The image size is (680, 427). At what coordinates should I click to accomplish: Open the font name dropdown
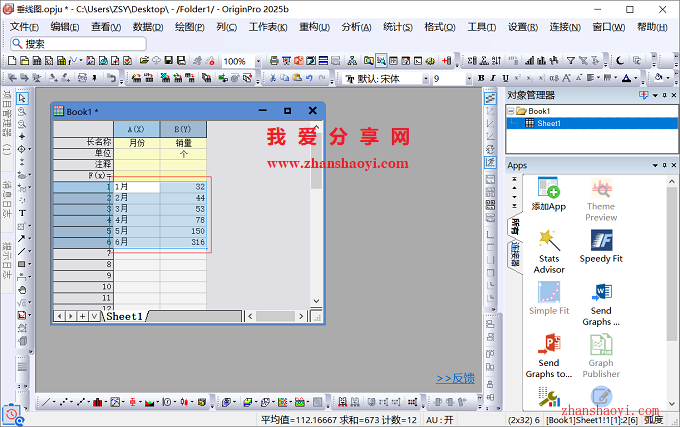coord(425,78)
